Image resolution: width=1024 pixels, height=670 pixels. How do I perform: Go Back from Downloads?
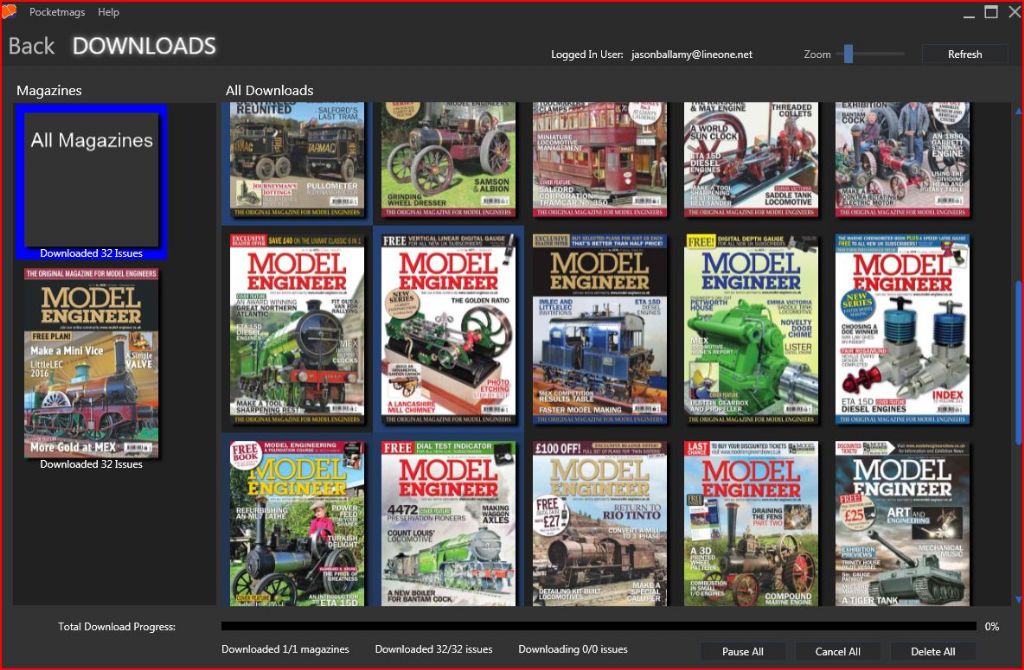pyautogui.click(x=31, y=46)
